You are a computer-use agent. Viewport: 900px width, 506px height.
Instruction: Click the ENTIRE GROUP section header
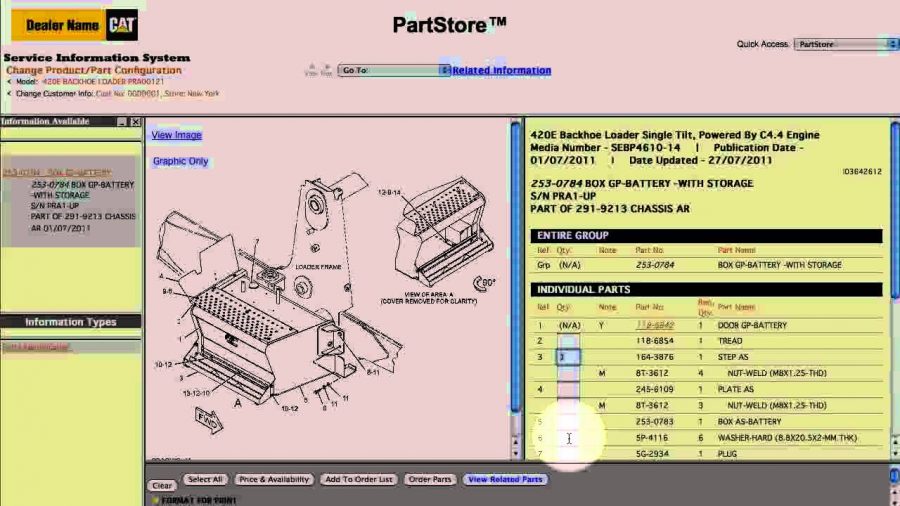706,235
